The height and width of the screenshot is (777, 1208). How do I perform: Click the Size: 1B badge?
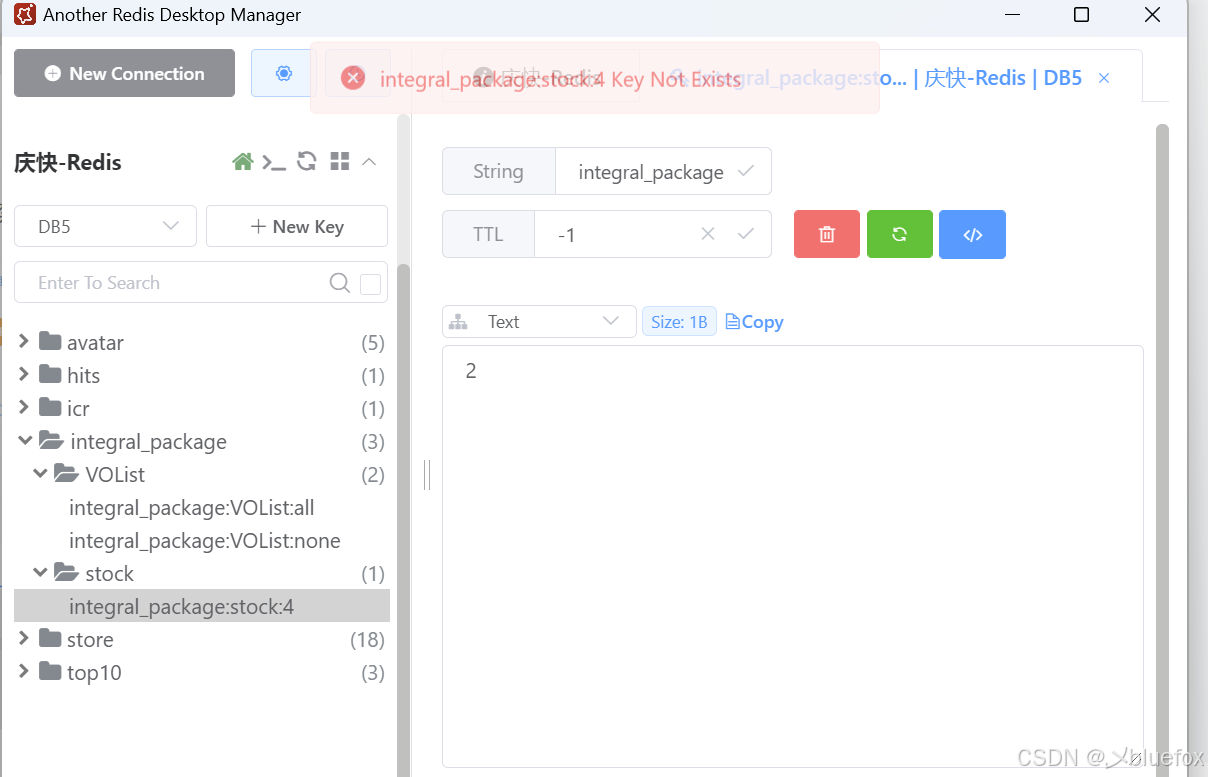(679, 322)
